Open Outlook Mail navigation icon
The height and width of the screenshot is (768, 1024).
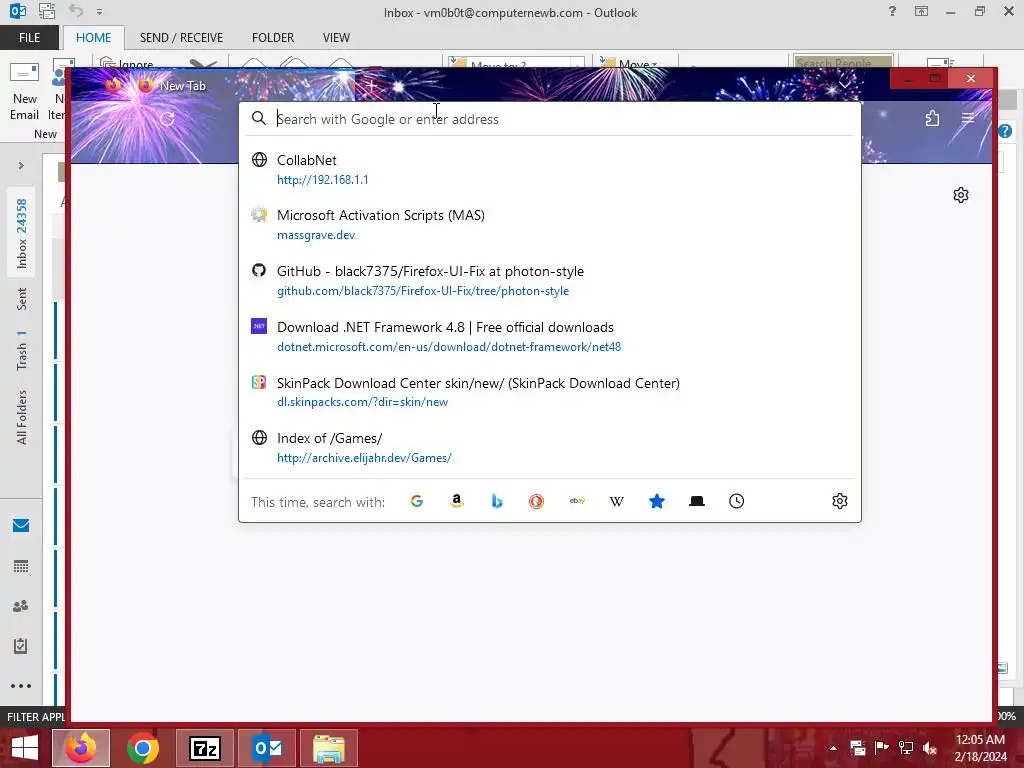[21, 526]
